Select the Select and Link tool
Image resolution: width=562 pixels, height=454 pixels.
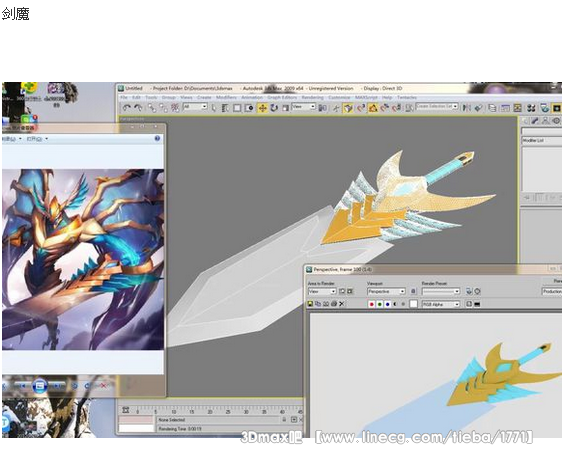[x=152, y=107]
